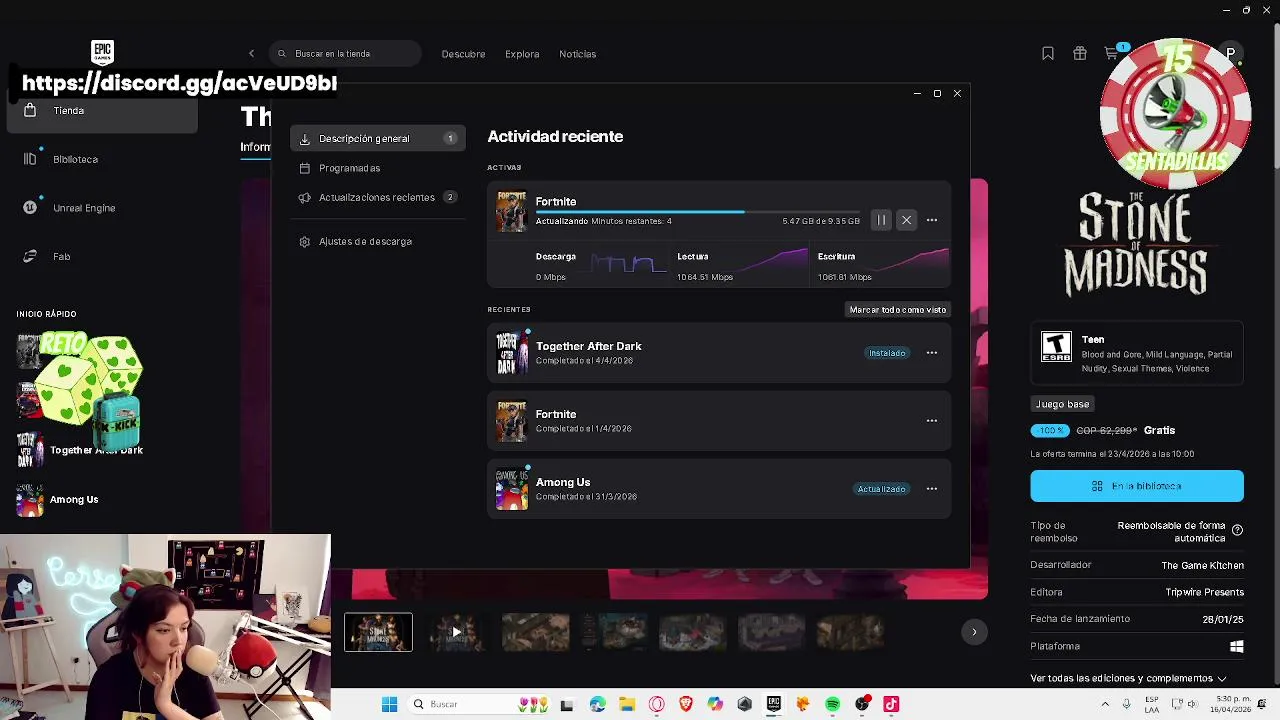Open three-dot menu for Among Us entry
Screen dimensions: 1280x720
point(932,489)
